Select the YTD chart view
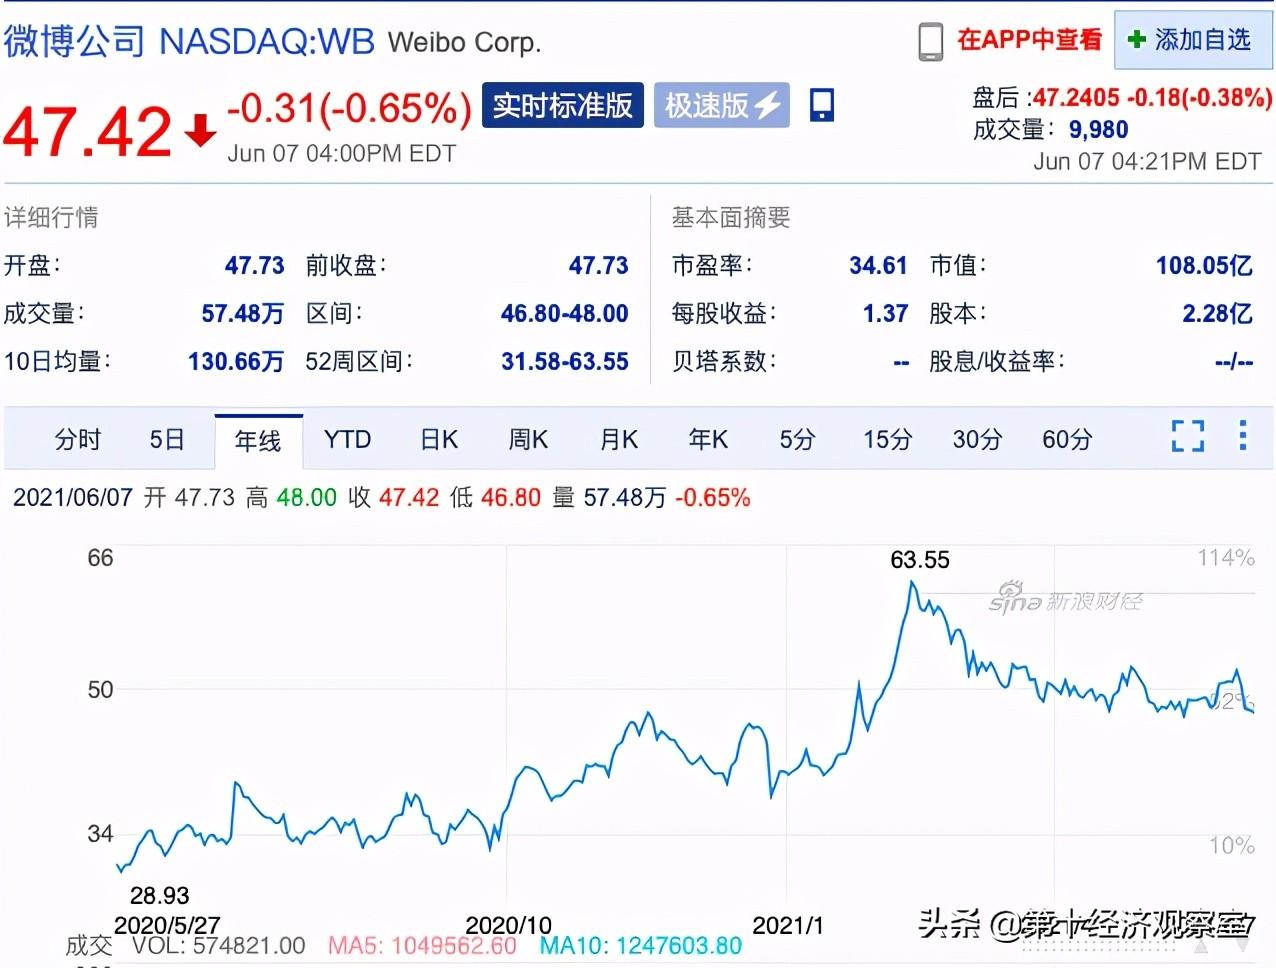The height and width of the screenshot is (968, 1276). click(346, 438)
